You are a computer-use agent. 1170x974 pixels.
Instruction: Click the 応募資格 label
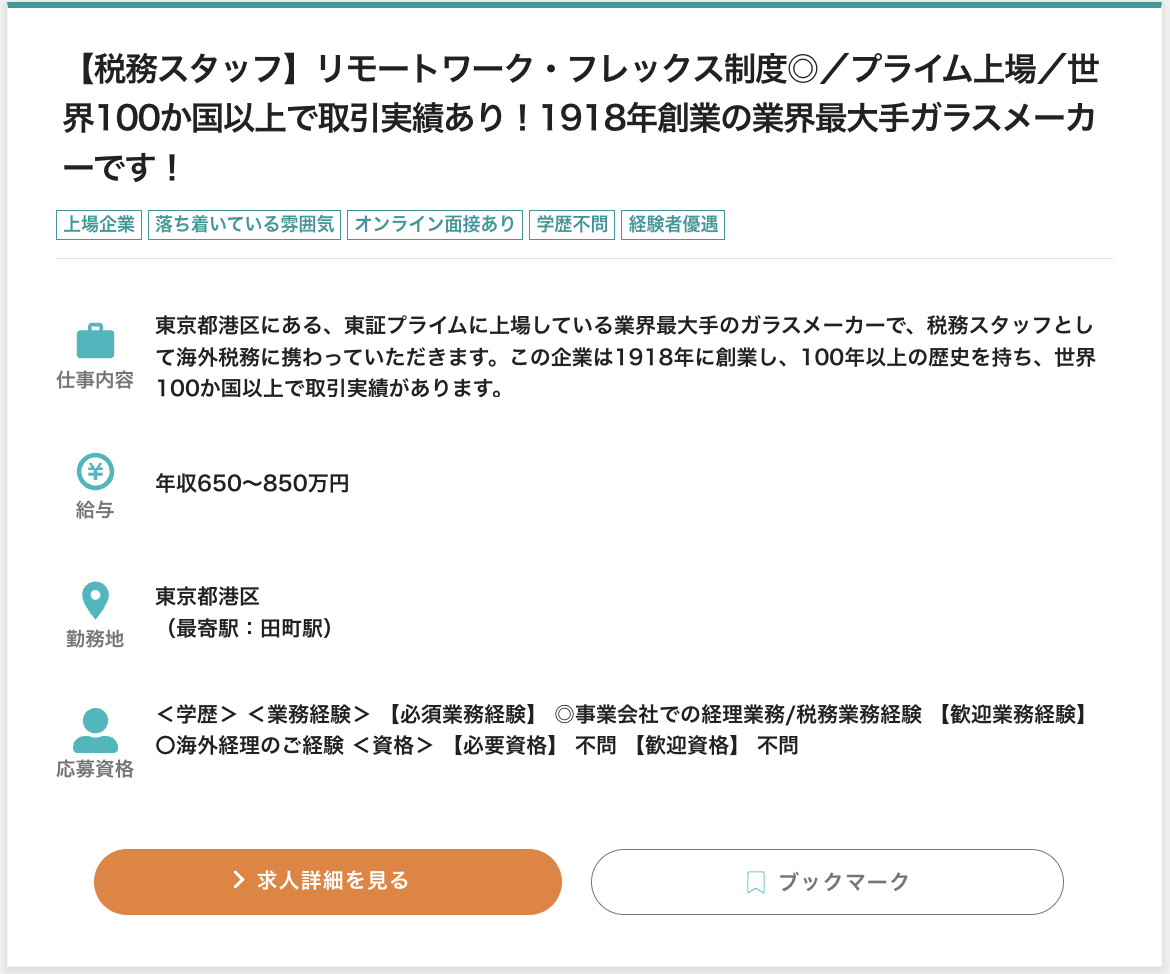click(95, 769)
